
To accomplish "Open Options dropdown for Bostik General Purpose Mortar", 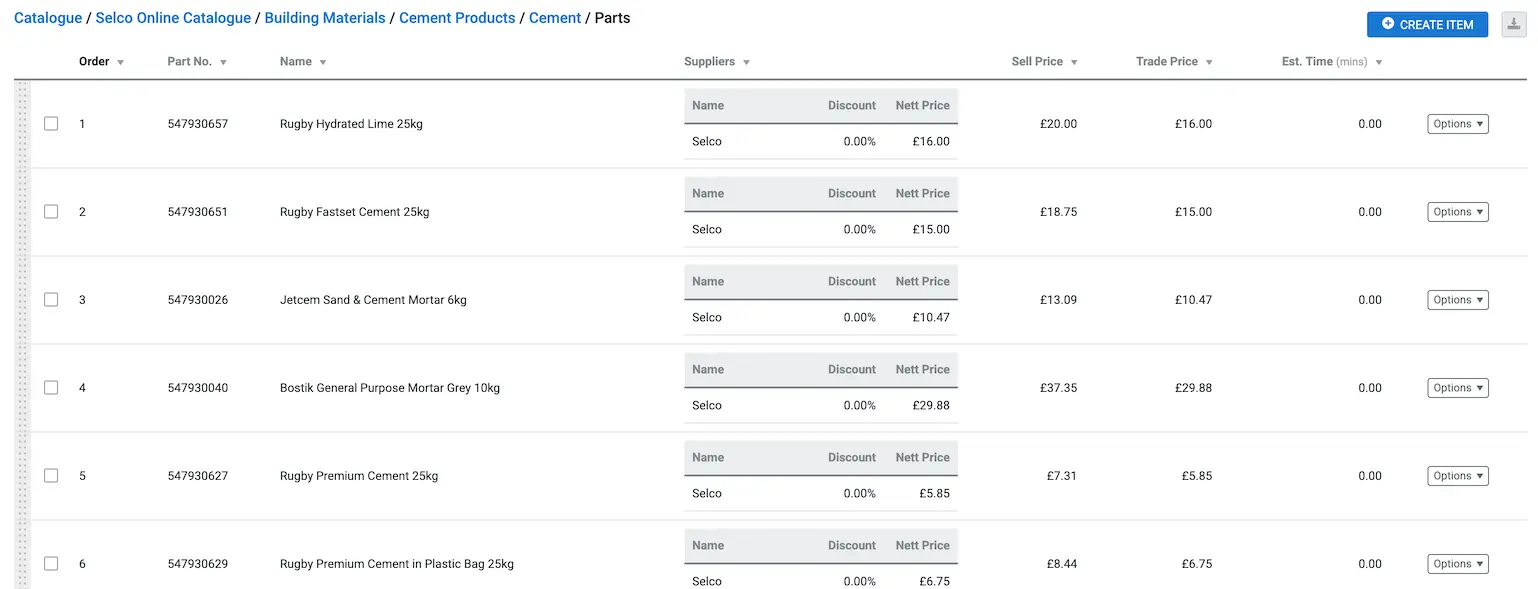I will click(1458, 388).
